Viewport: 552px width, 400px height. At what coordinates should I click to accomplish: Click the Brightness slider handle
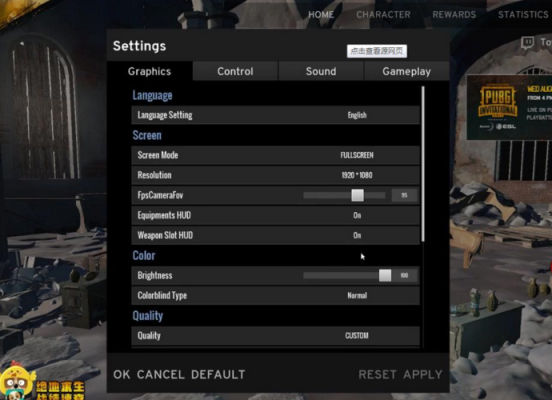[x=385, y=275]
